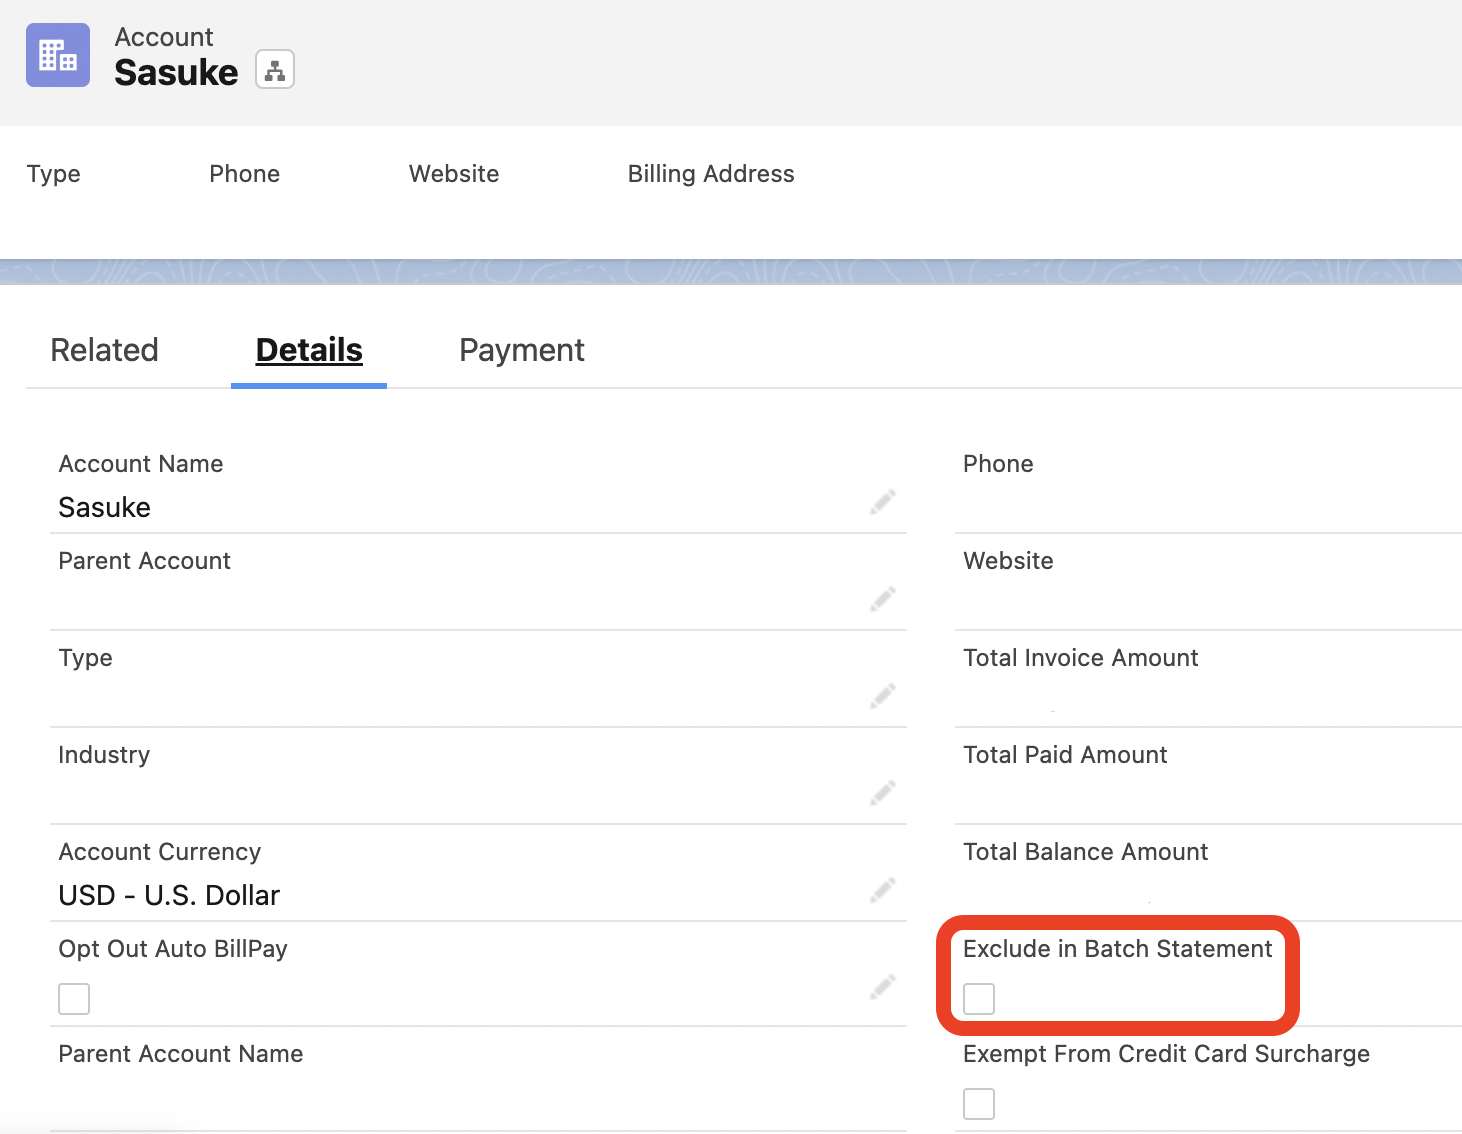Click the Account building icon

click(x=58, y=55)
